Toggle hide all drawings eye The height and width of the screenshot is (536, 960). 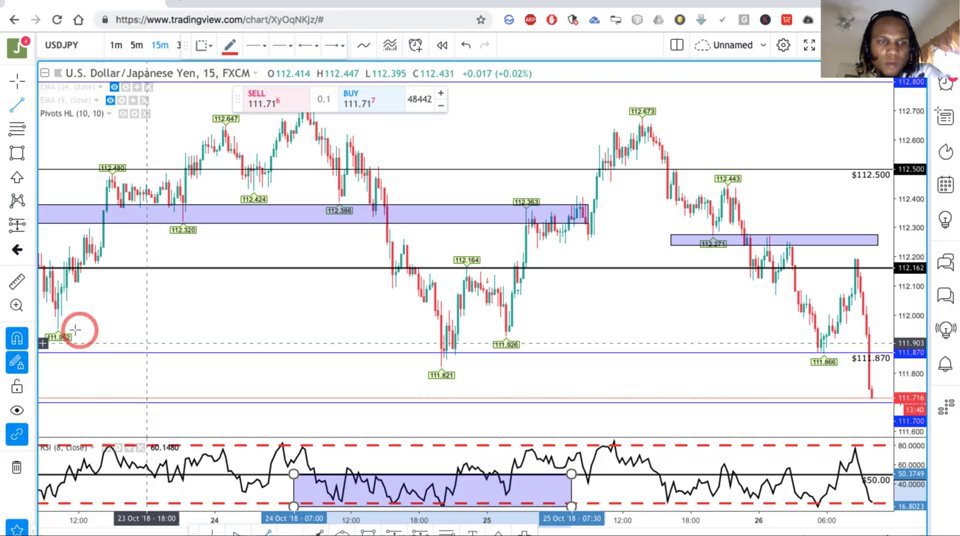pyautogui.click(x=17, y=410)
